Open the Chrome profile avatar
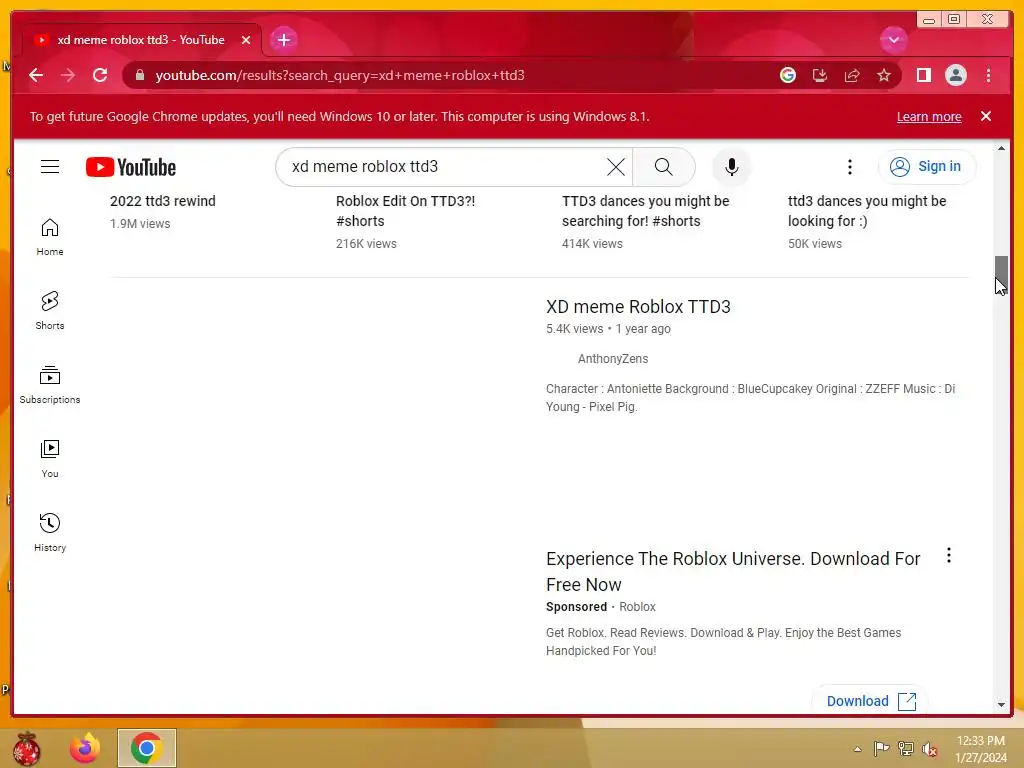The image size is (1024, 768). point(955,75)
